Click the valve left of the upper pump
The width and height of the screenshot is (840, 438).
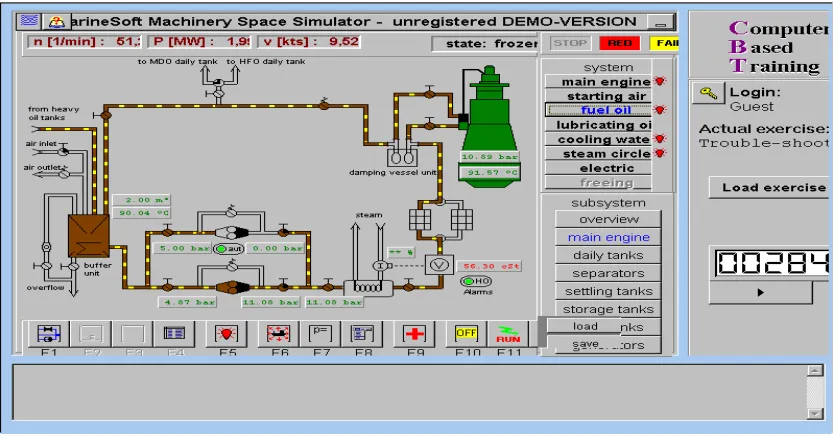coord(168,232)
